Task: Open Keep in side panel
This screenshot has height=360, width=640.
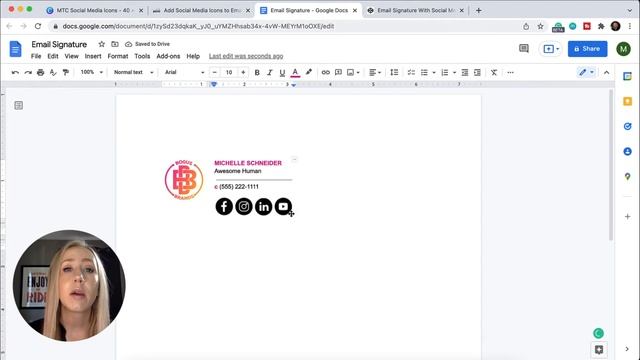Action: pyautogui.click(x=627, y=101)
